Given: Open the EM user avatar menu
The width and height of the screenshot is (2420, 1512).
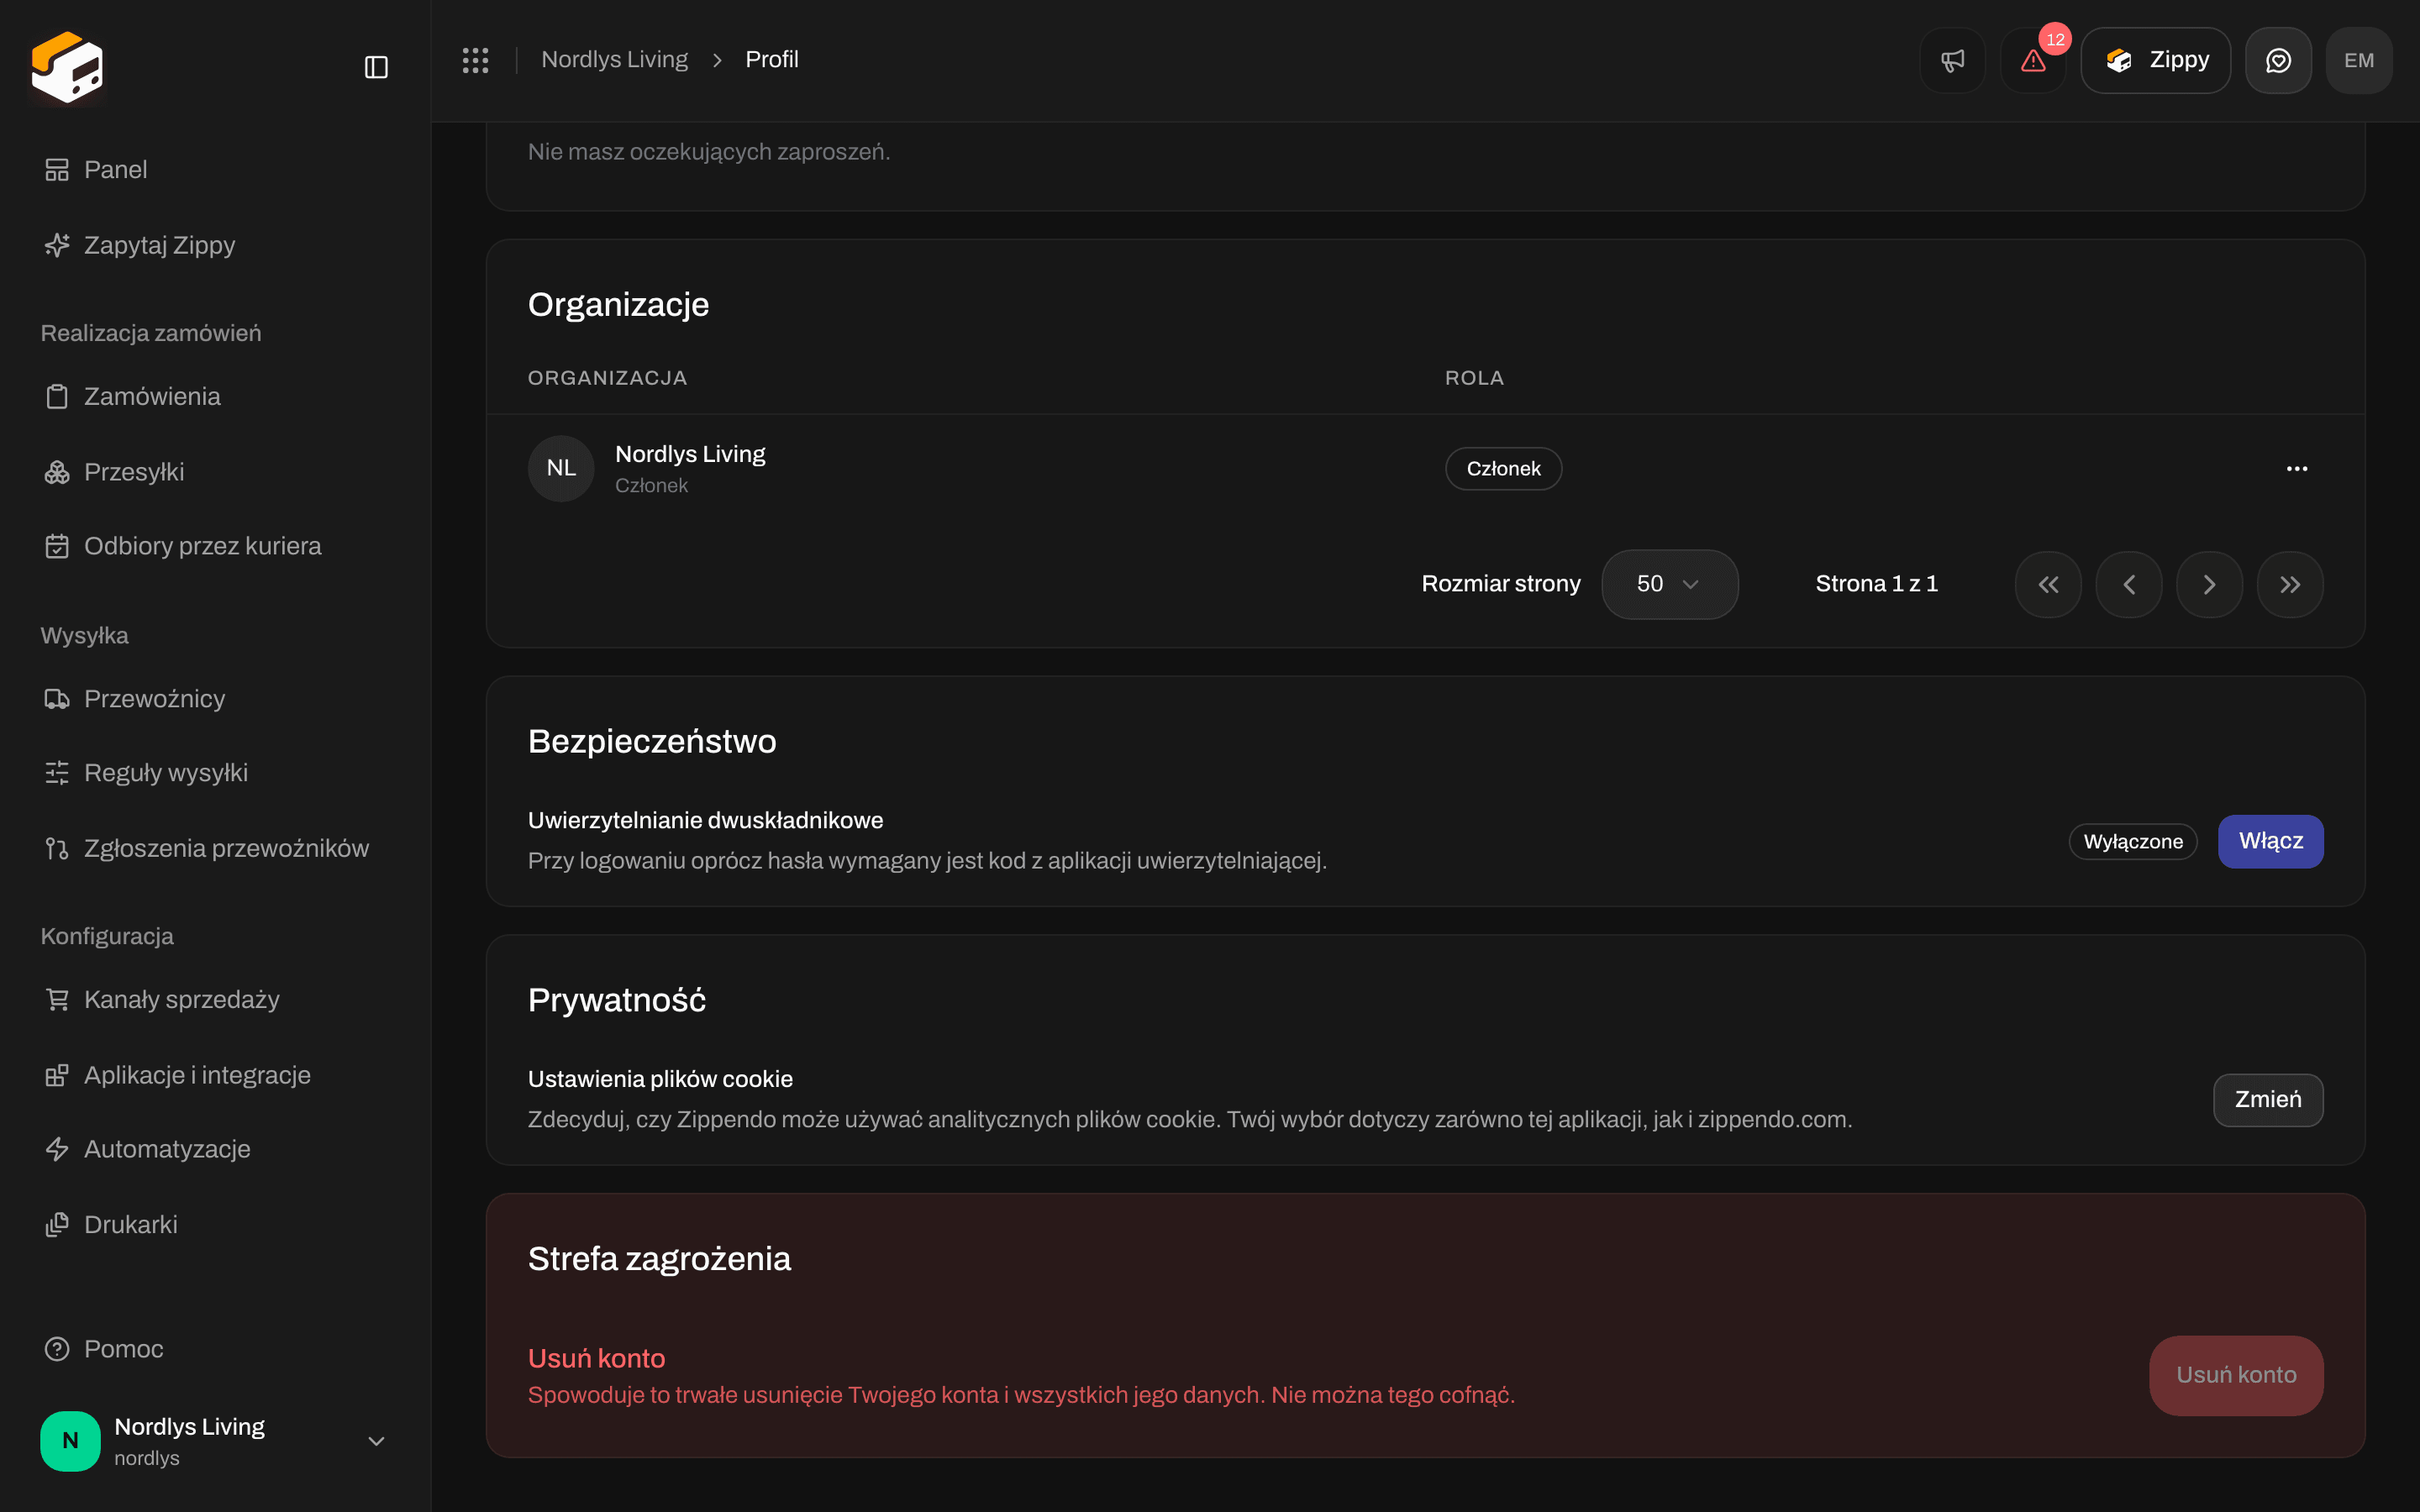Looking at the screenshot, I should [x=2359, y=60].
